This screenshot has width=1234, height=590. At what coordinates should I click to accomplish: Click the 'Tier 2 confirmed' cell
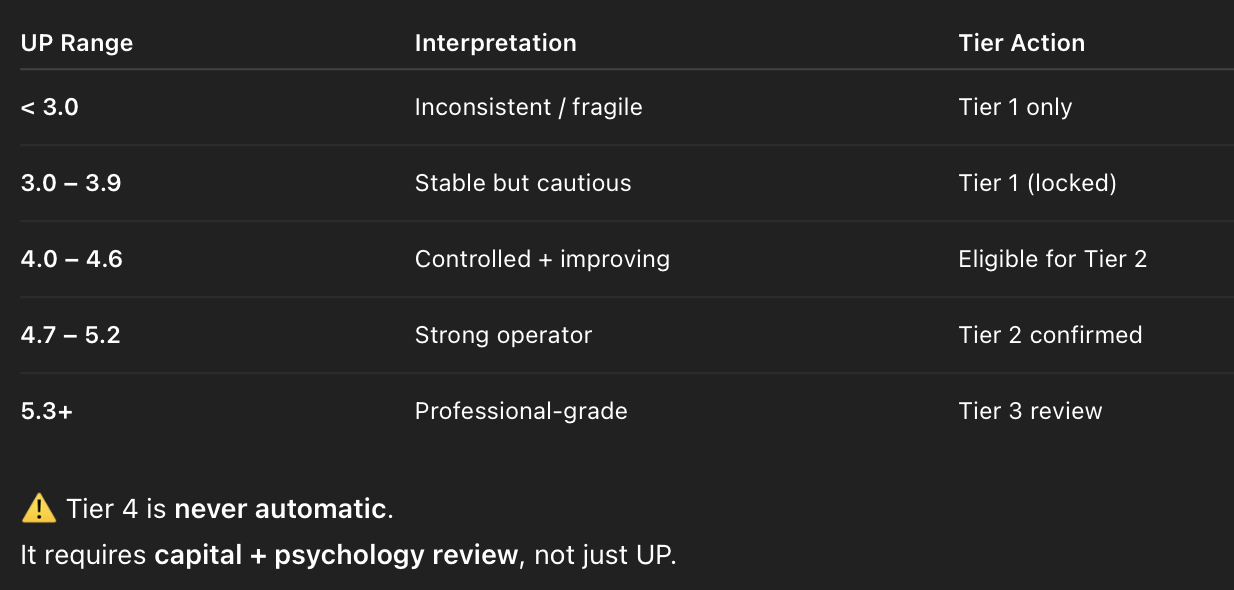coord(1050,335)
